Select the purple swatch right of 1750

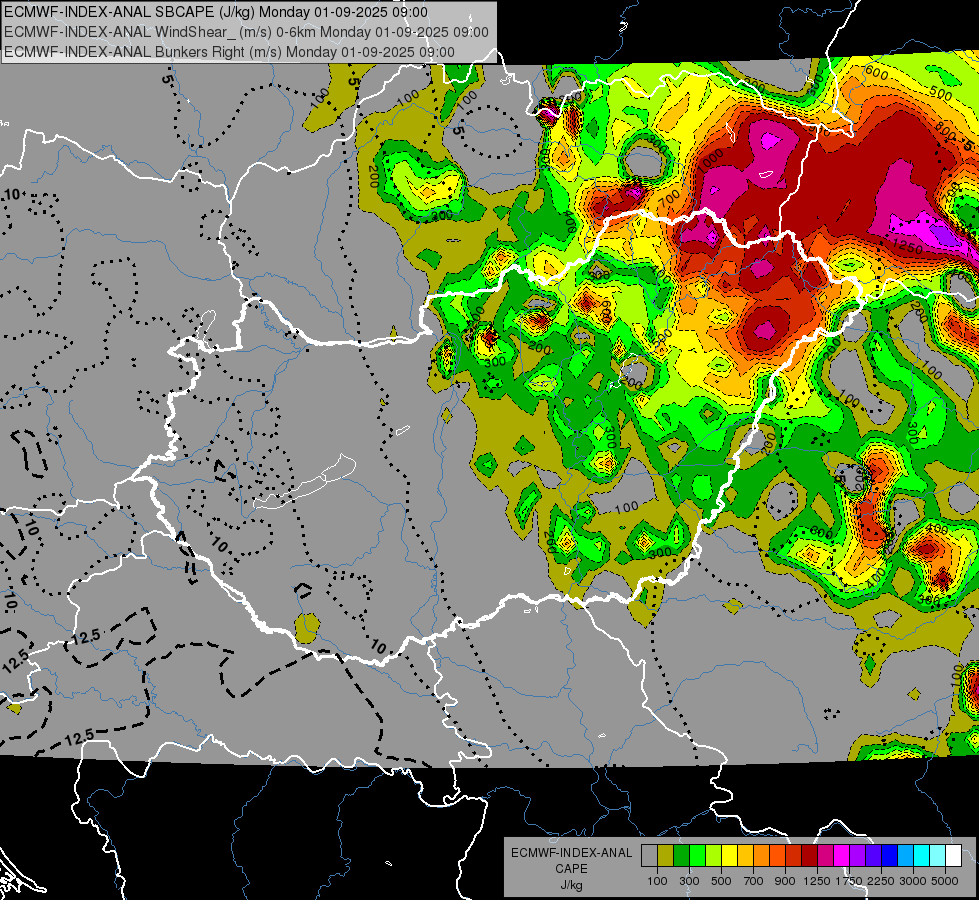(858, 855)
